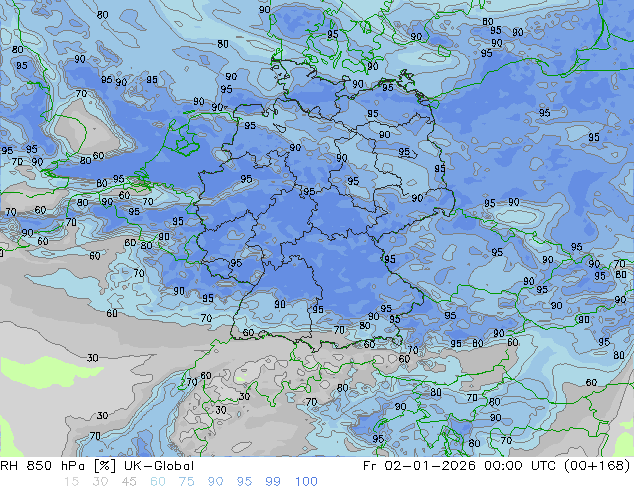Select the legend value 100

click(306, 482)
